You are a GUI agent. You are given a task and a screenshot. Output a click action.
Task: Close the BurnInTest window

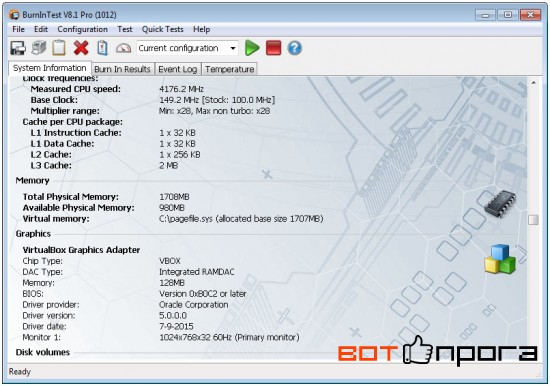530,15
